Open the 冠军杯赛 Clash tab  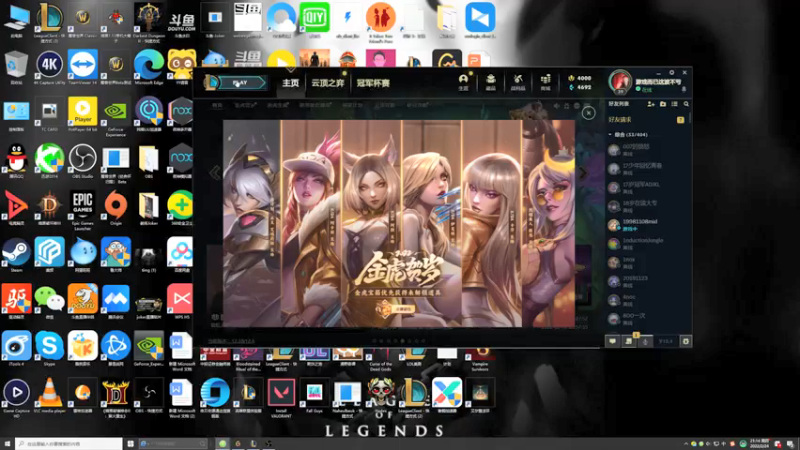[x=373, y=83]
